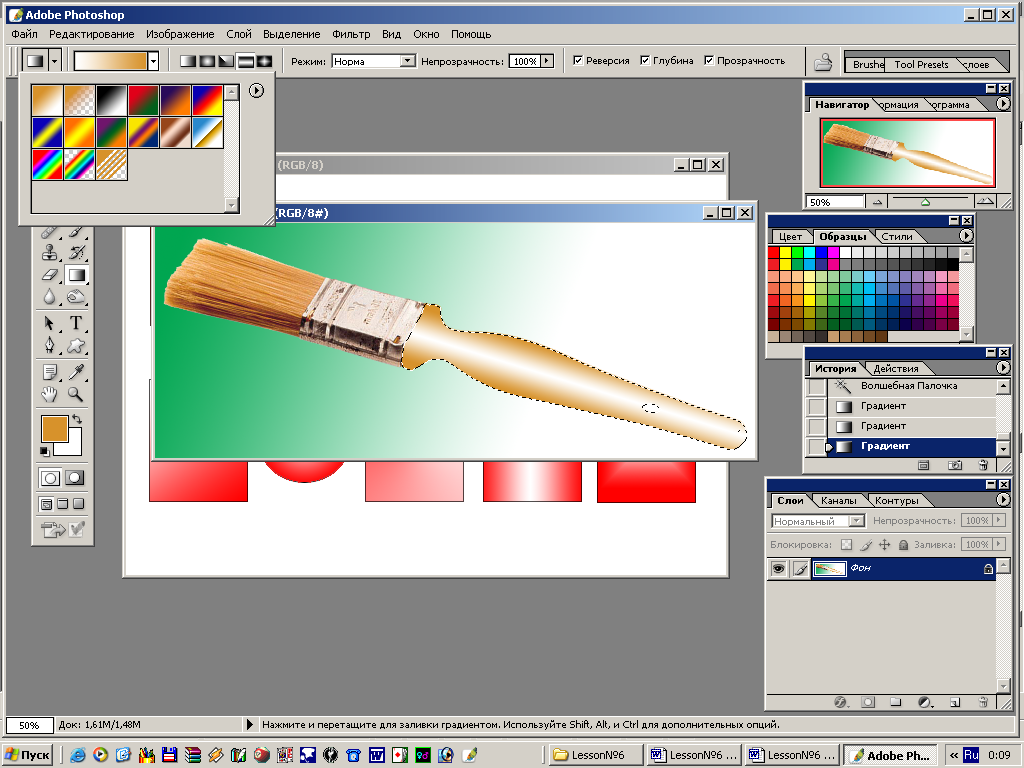Viewport: 1024px width, 768px height.
Task: Select Standard Screen Mode button
Action: [46, 504]
